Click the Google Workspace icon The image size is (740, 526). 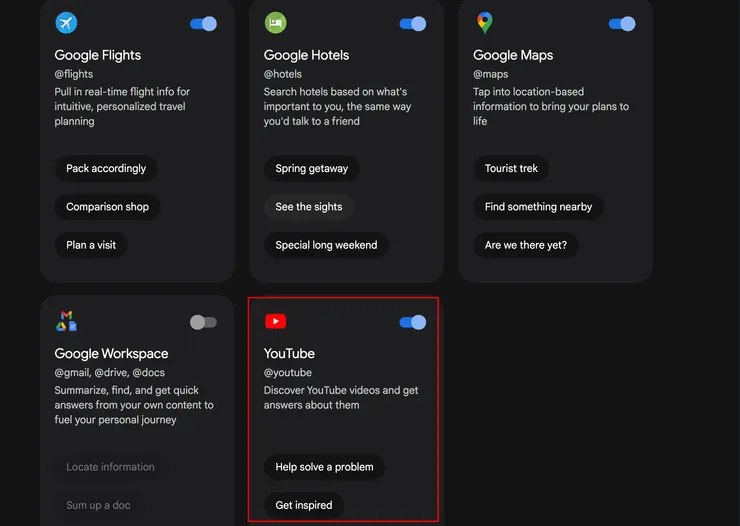point(66,321)
